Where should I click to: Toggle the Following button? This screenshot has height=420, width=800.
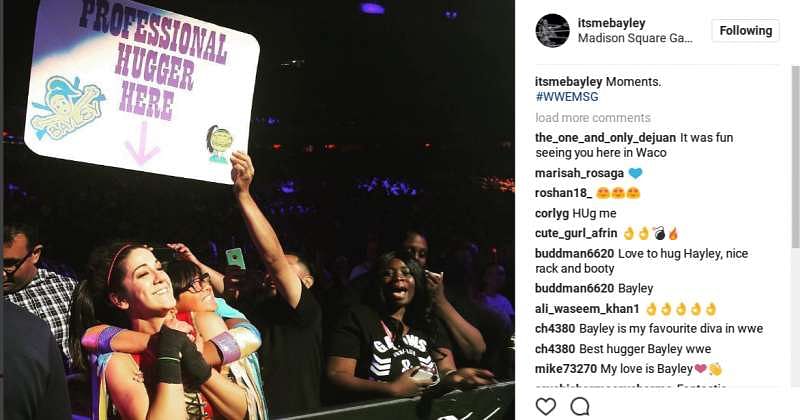pos(745,31)
